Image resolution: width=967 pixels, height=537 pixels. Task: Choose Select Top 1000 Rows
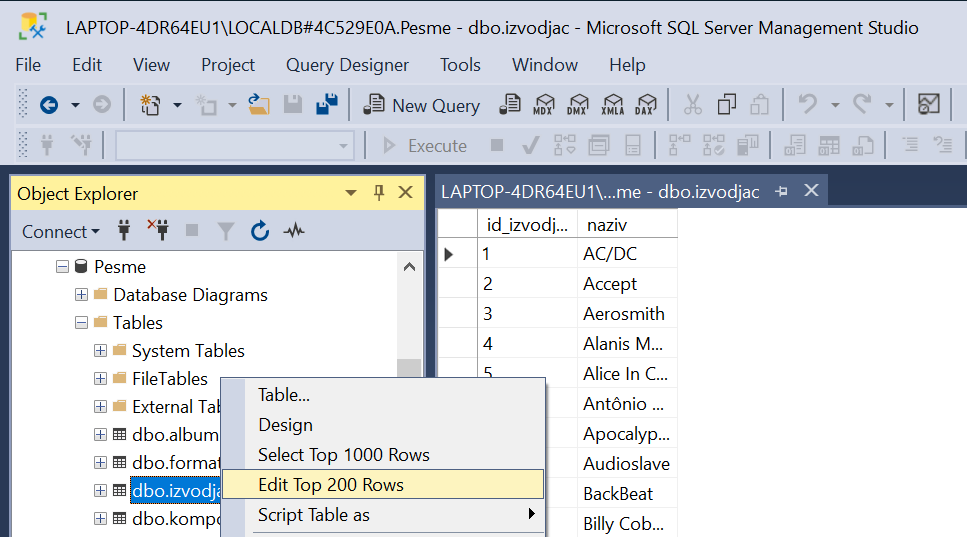point(383,455)
